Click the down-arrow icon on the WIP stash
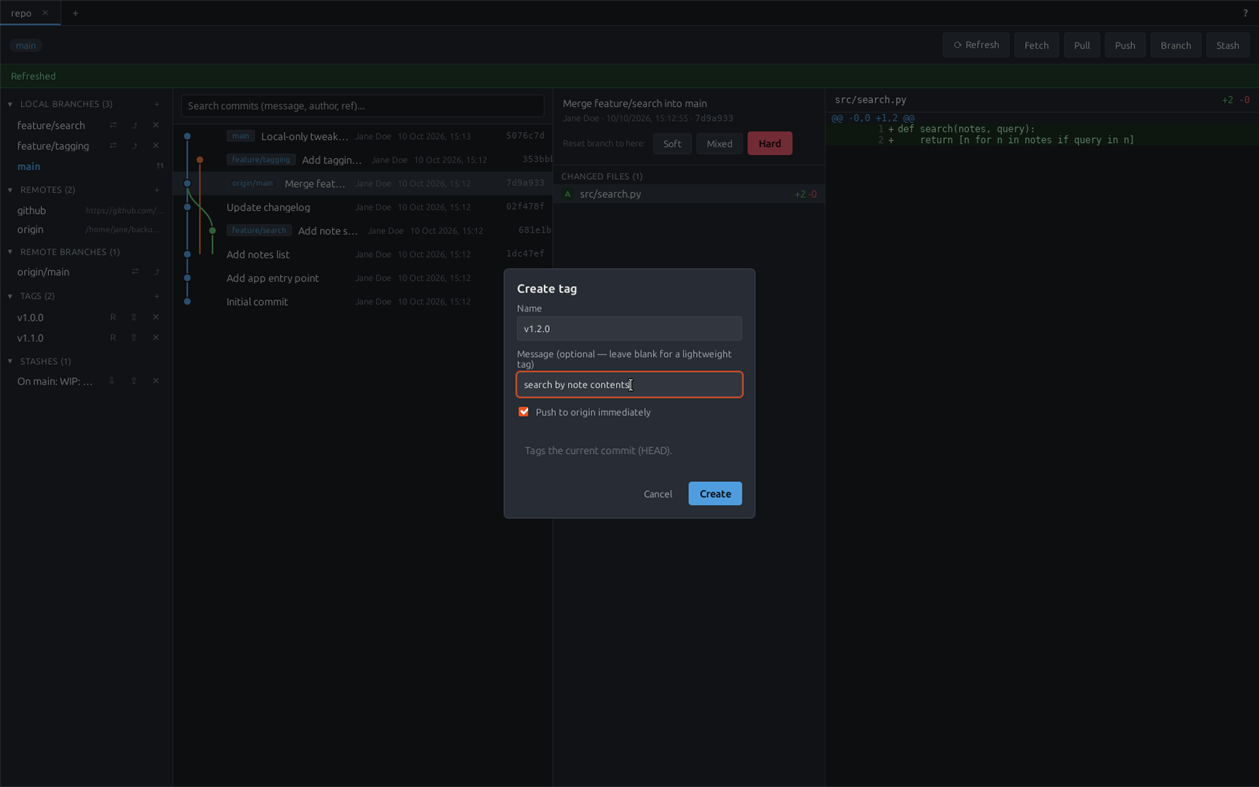Viewport: 1259px width, 787px height. click(112, 381)
